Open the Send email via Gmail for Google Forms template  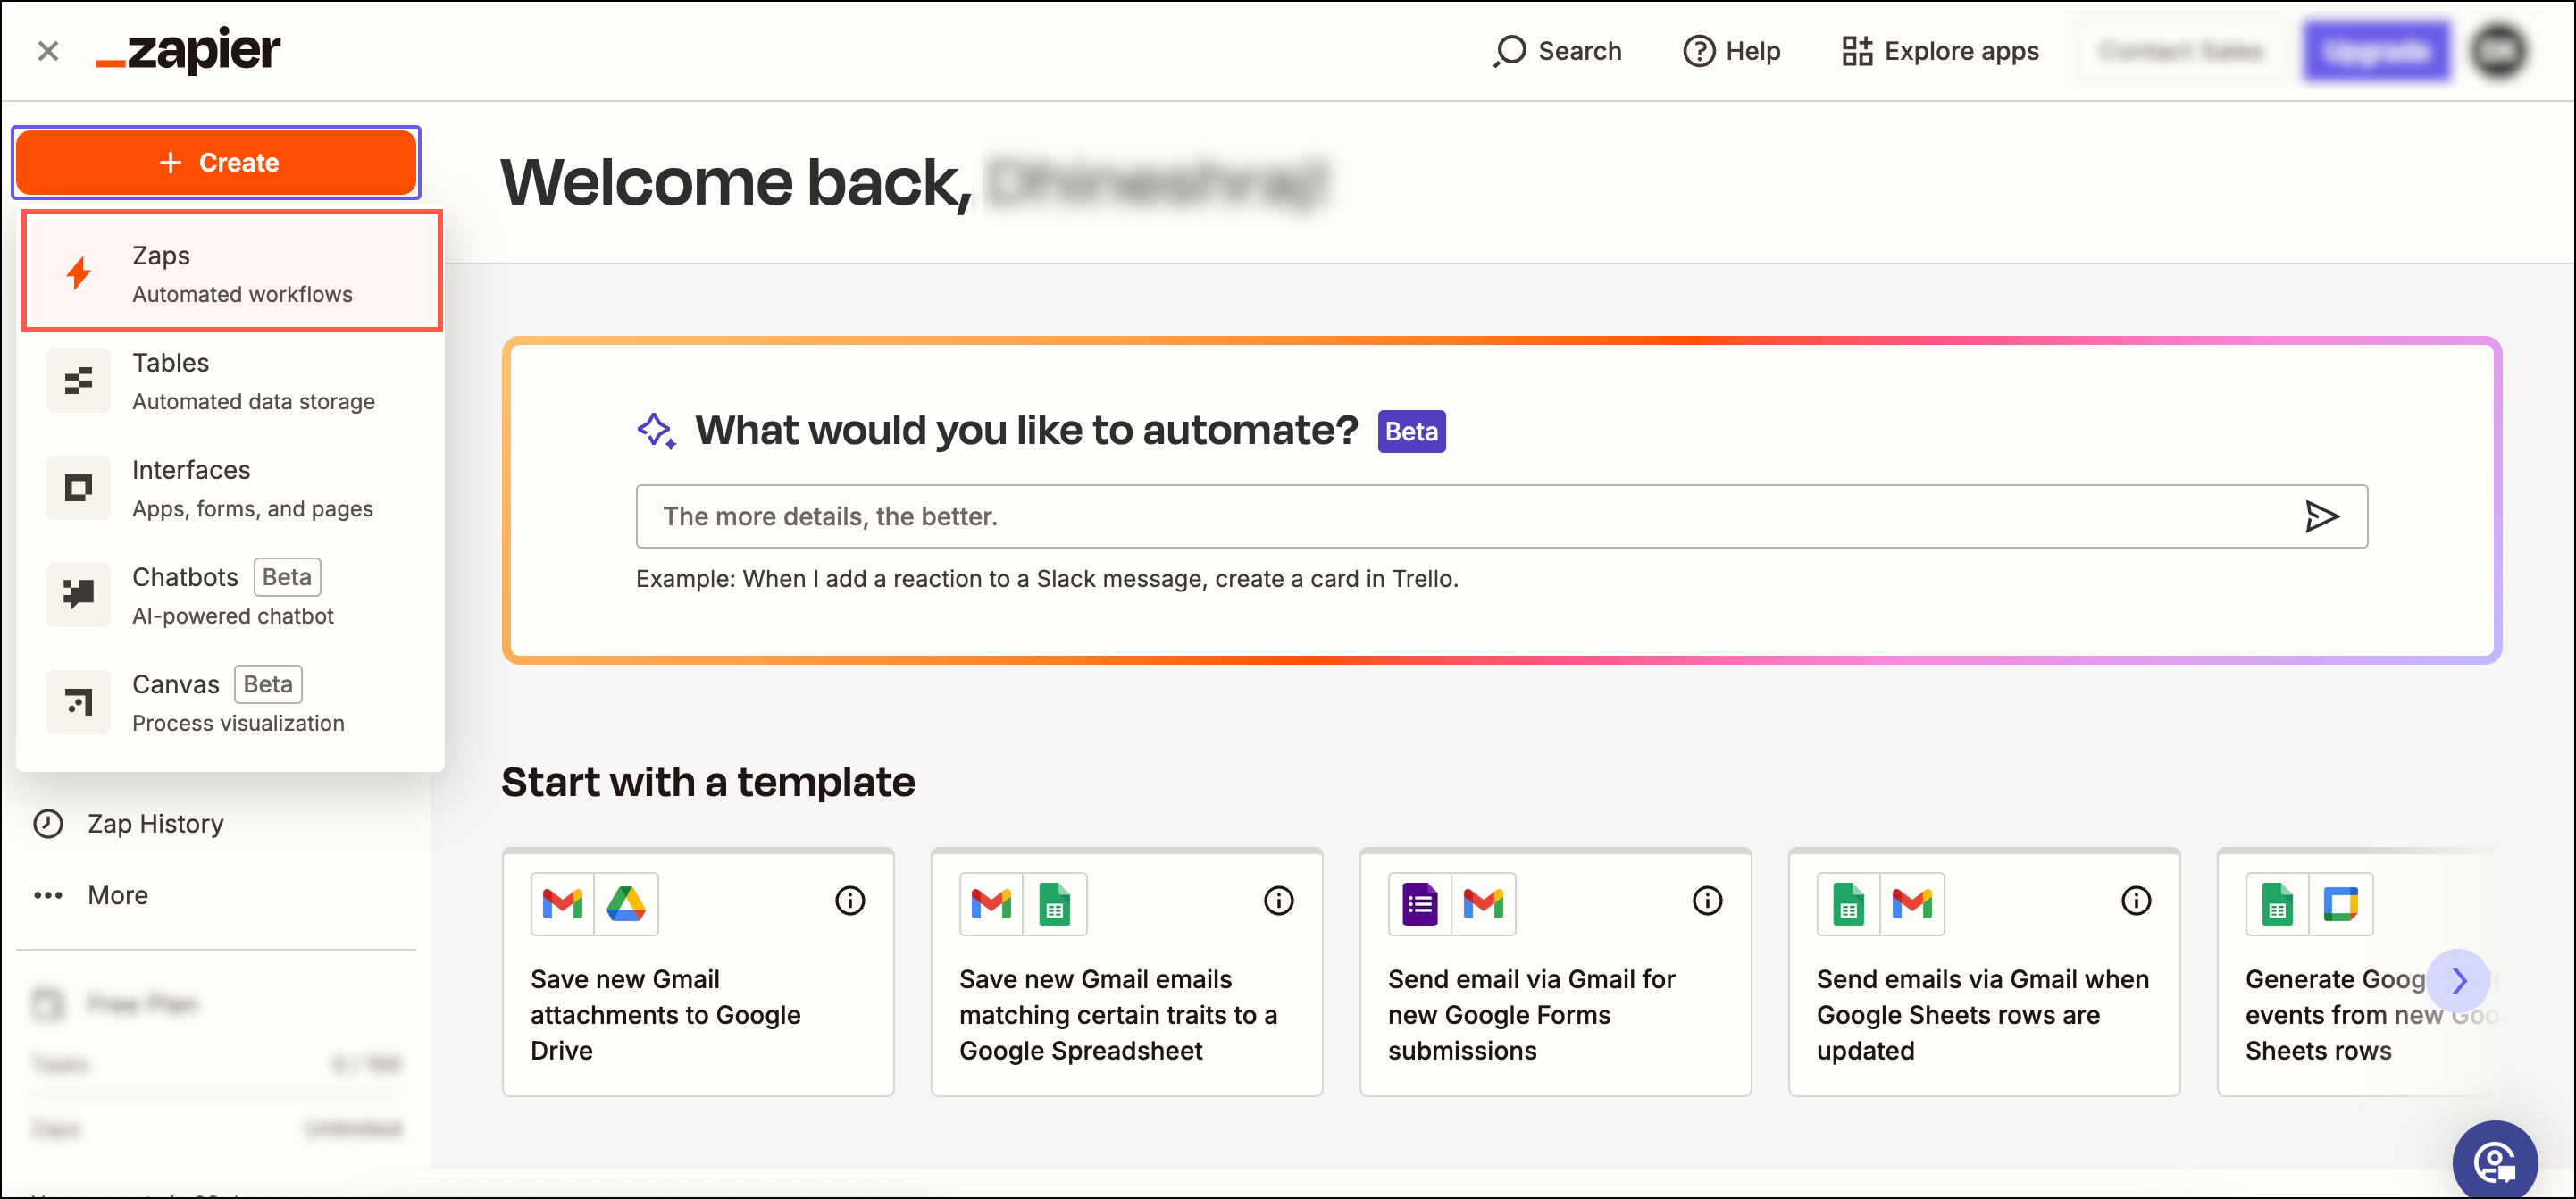(1555, 972)
